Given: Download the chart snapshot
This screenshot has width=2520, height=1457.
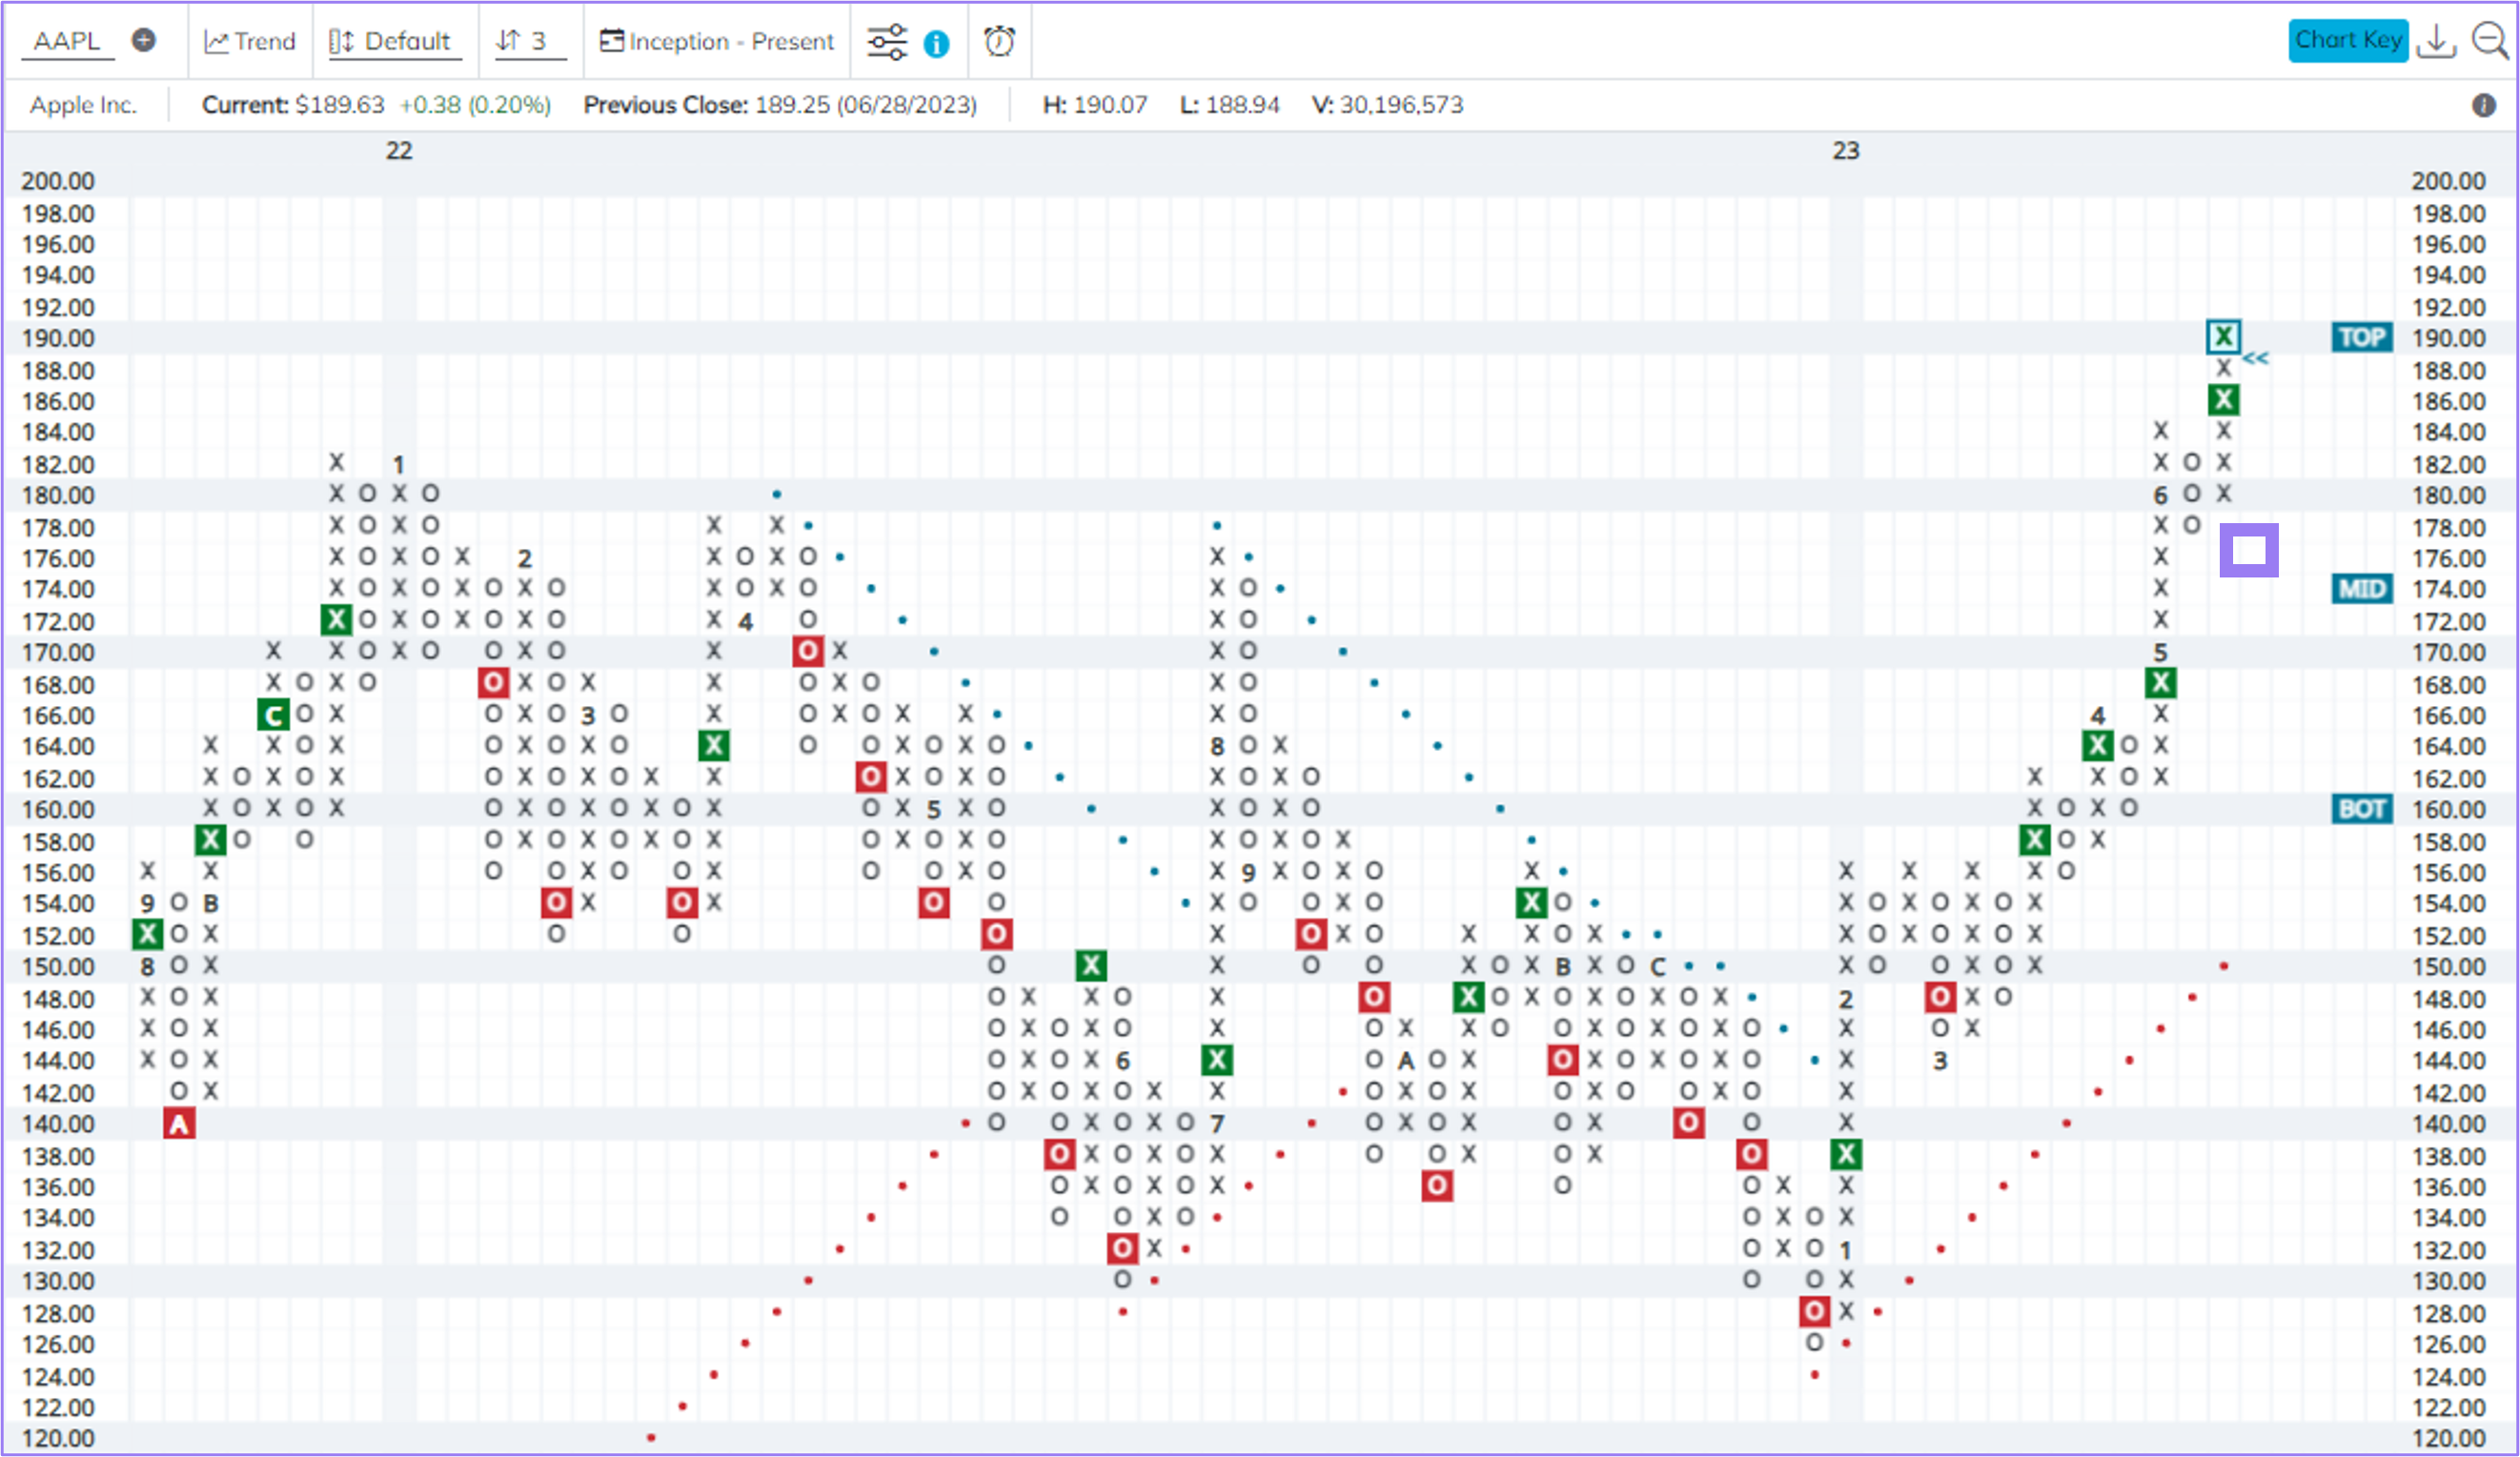Looking at the screenshot, I should (x=2437, y=41).
